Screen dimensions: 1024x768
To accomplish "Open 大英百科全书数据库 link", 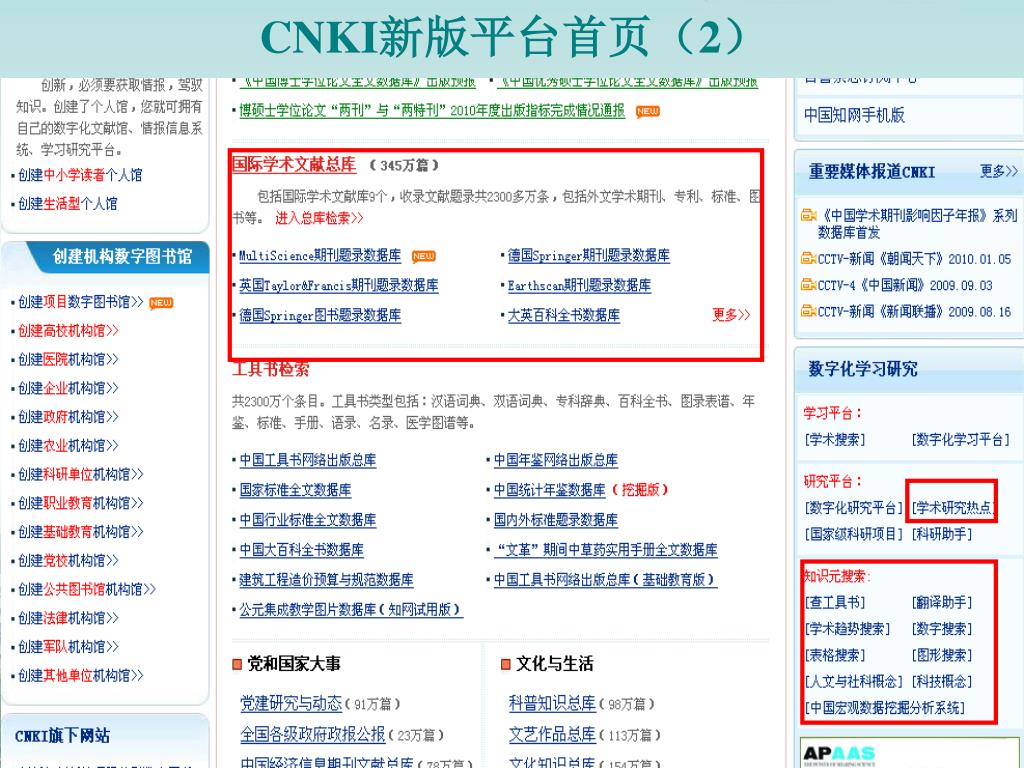I will [x=564, y=315].
